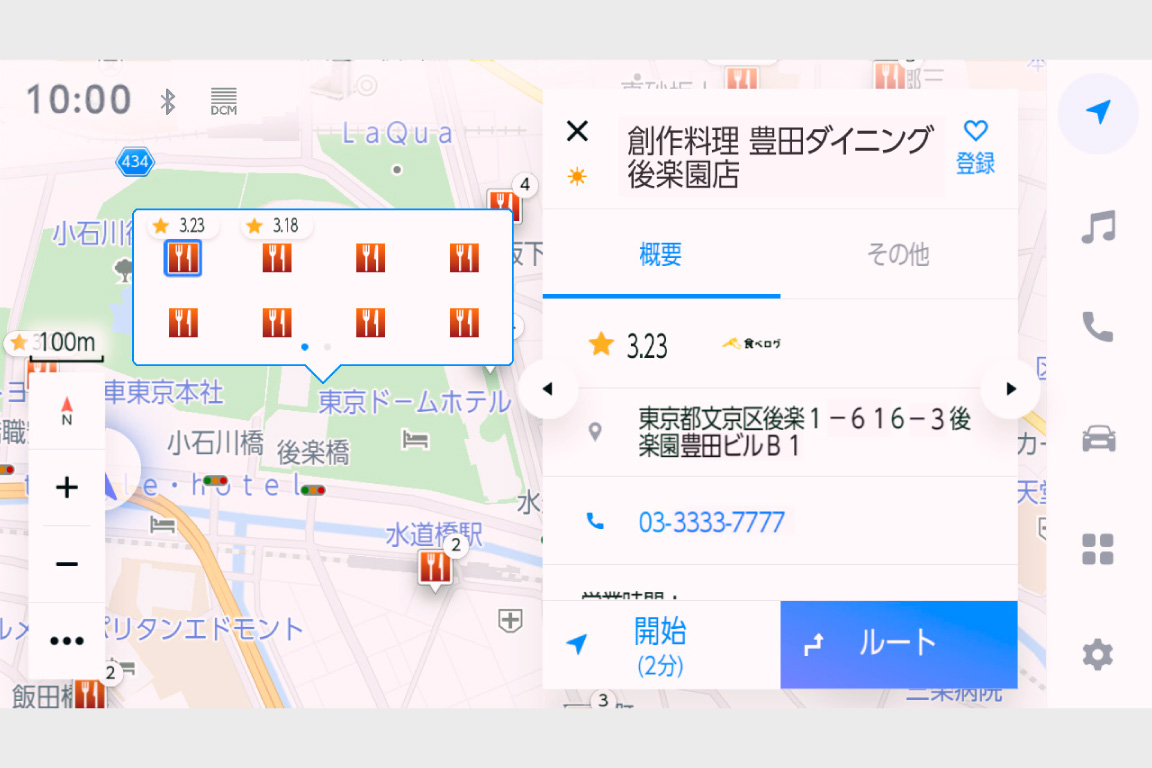
Task: Open the settings gear in the sidebar
Action: click(1098, 654)
